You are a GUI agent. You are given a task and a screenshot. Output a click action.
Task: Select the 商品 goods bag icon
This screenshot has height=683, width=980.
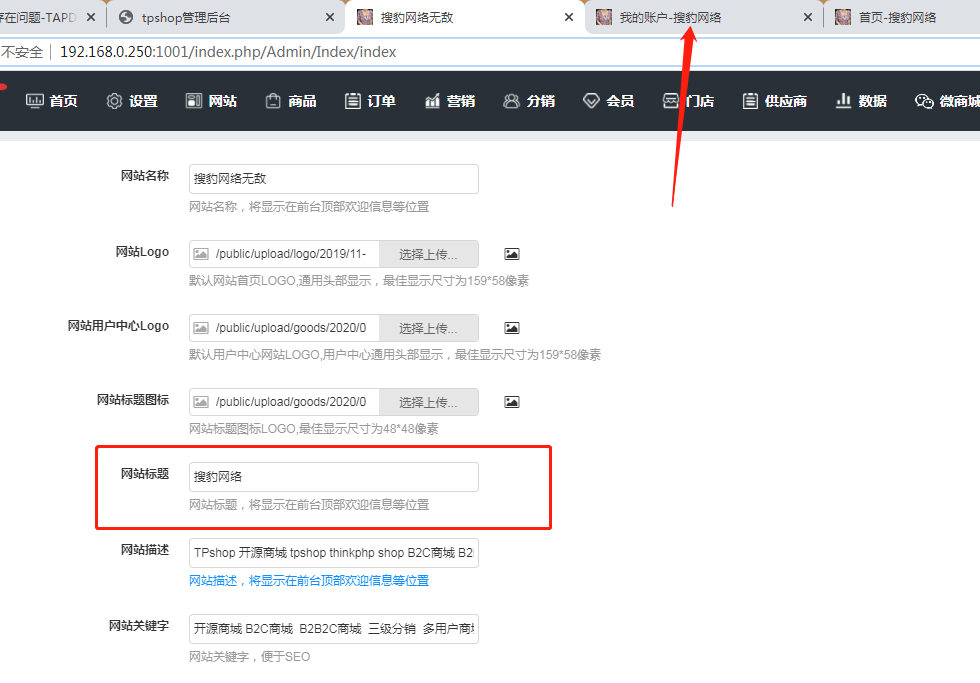point(272,101)
